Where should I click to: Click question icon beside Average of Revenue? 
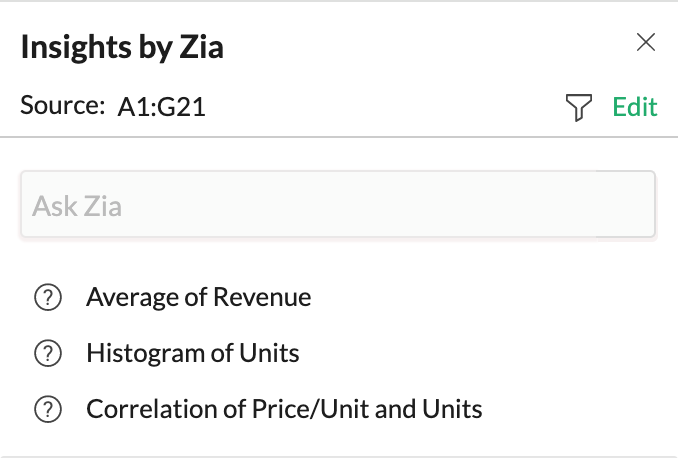[x=47, y=297]
